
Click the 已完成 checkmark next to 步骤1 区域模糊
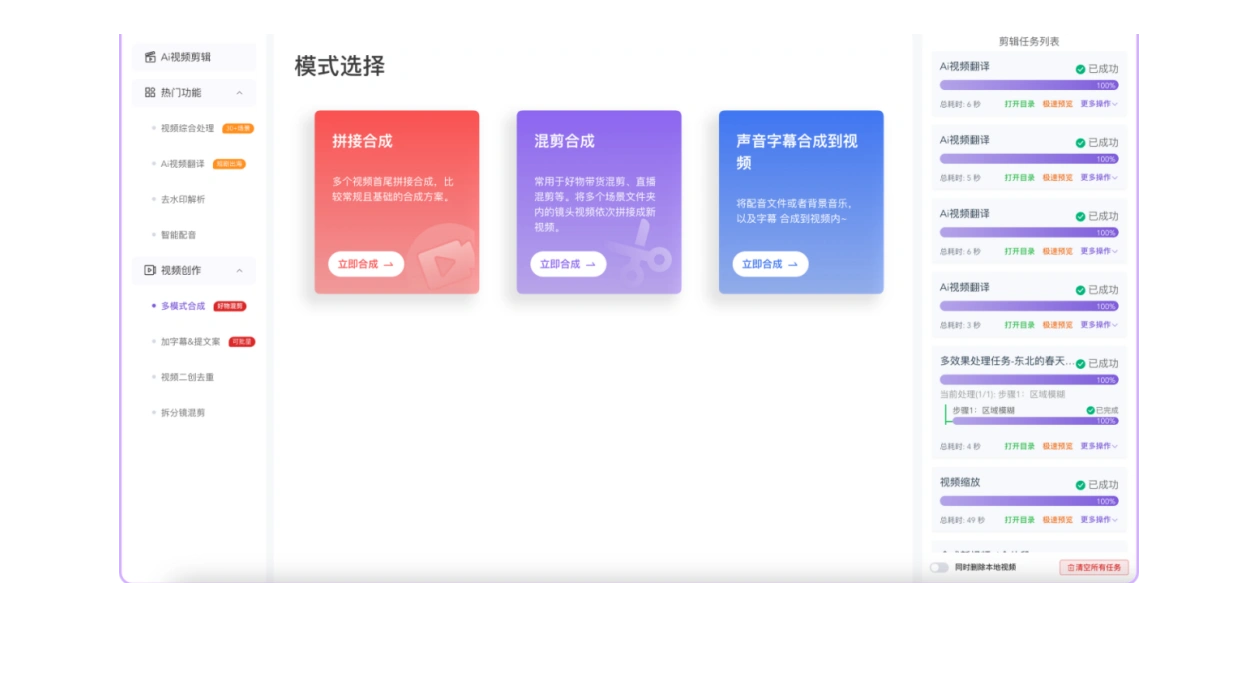(x=1090, y=410)
